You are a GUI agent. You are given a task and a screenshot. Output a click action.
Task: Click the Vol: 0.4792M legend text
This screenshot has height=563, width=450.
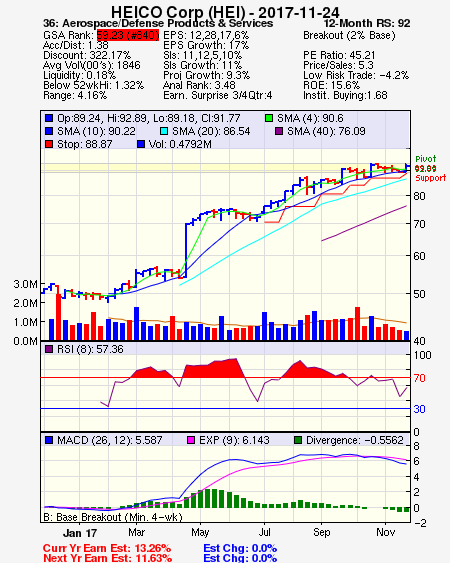[180, 144]
